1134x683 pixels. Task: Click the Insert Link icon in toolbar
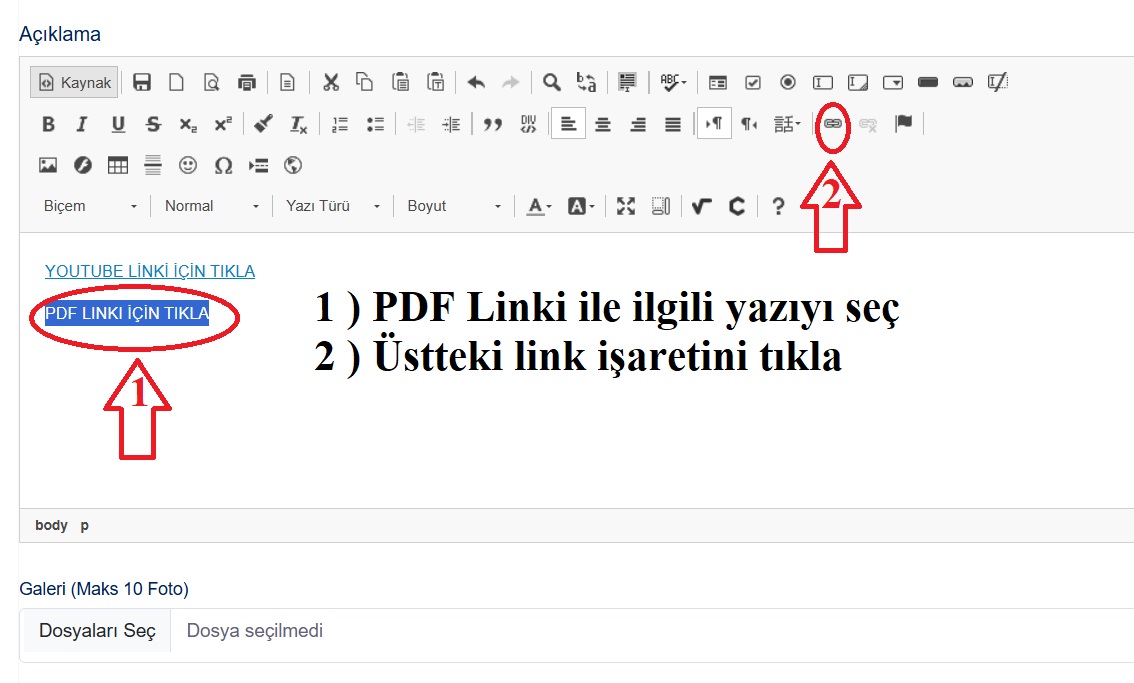[x=832, y=124]
